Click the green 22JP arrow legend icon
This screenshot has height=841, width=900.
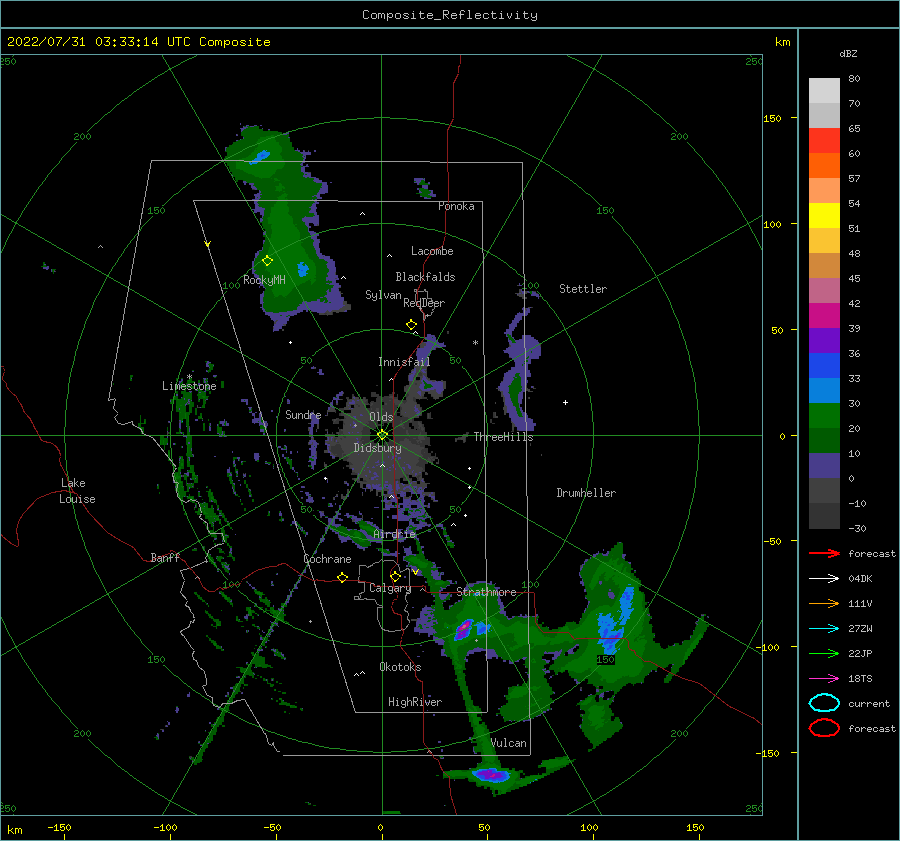(x=824, y=653)
